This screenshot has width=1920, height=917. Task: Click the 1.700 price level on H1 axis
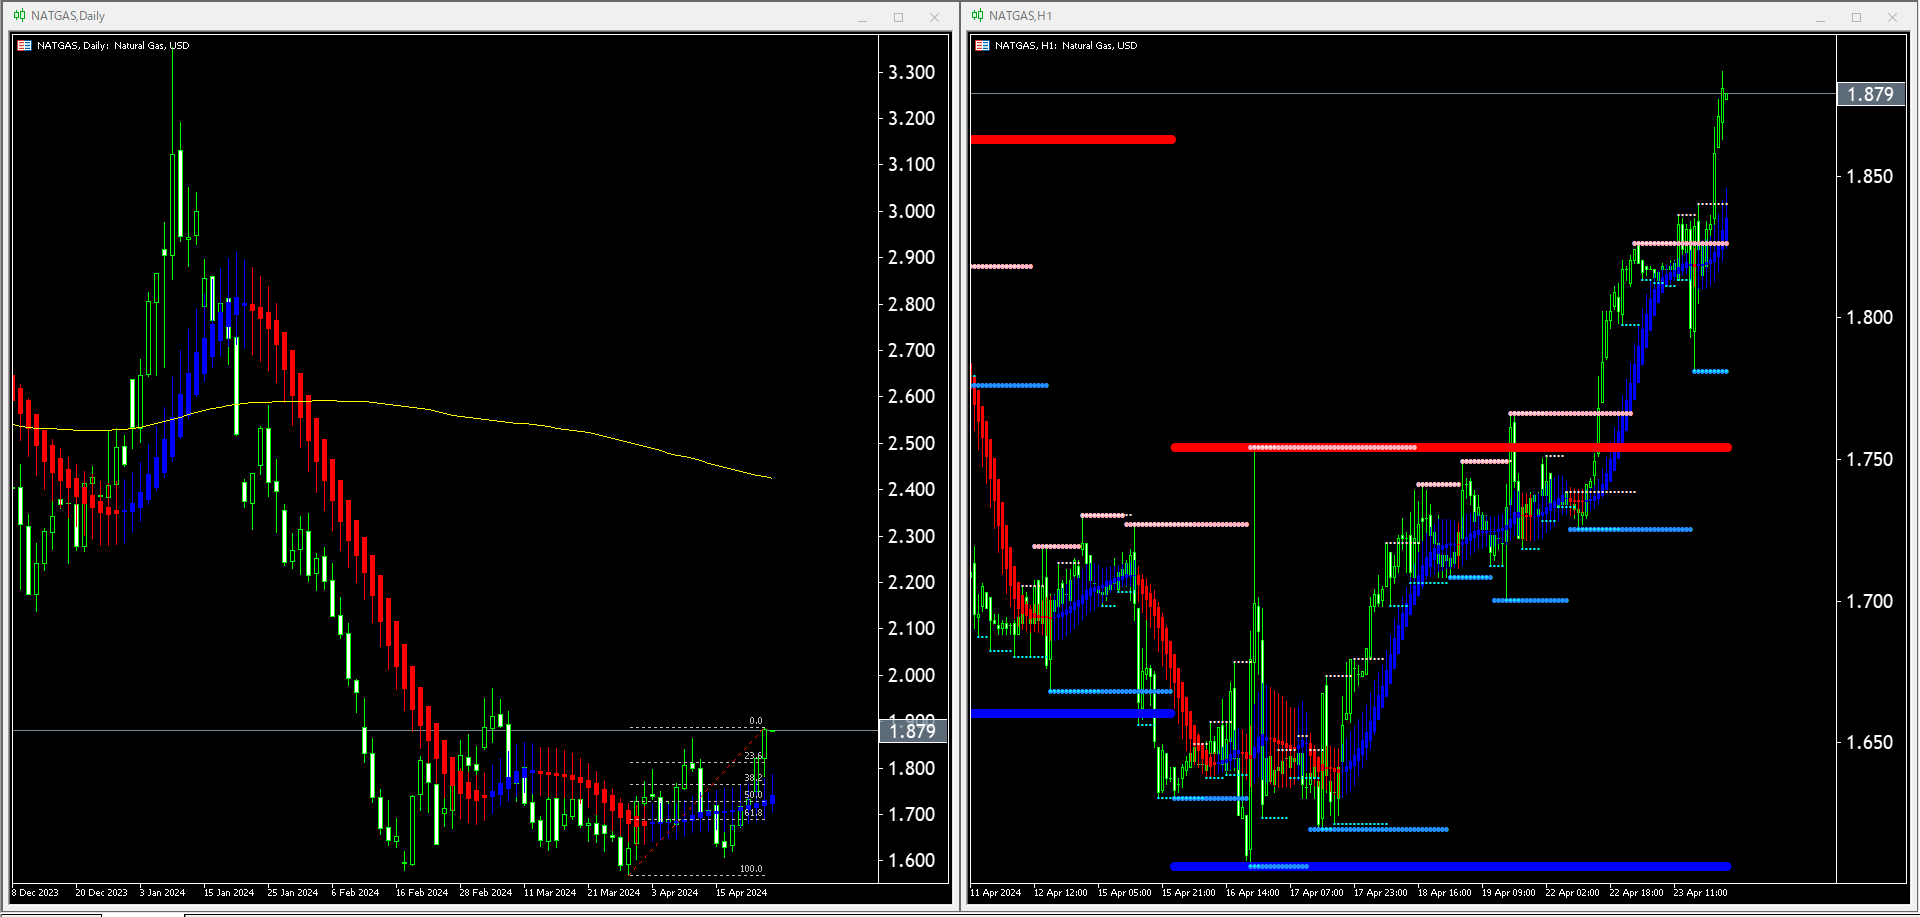coord(1870,601)
